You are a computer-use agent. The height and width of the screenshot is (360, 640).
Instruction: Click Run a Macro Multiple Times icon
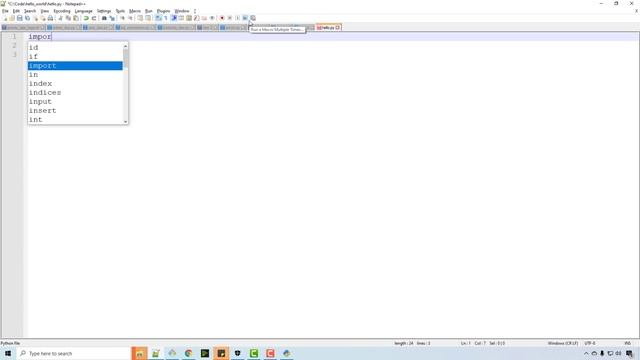click(245, 18)
